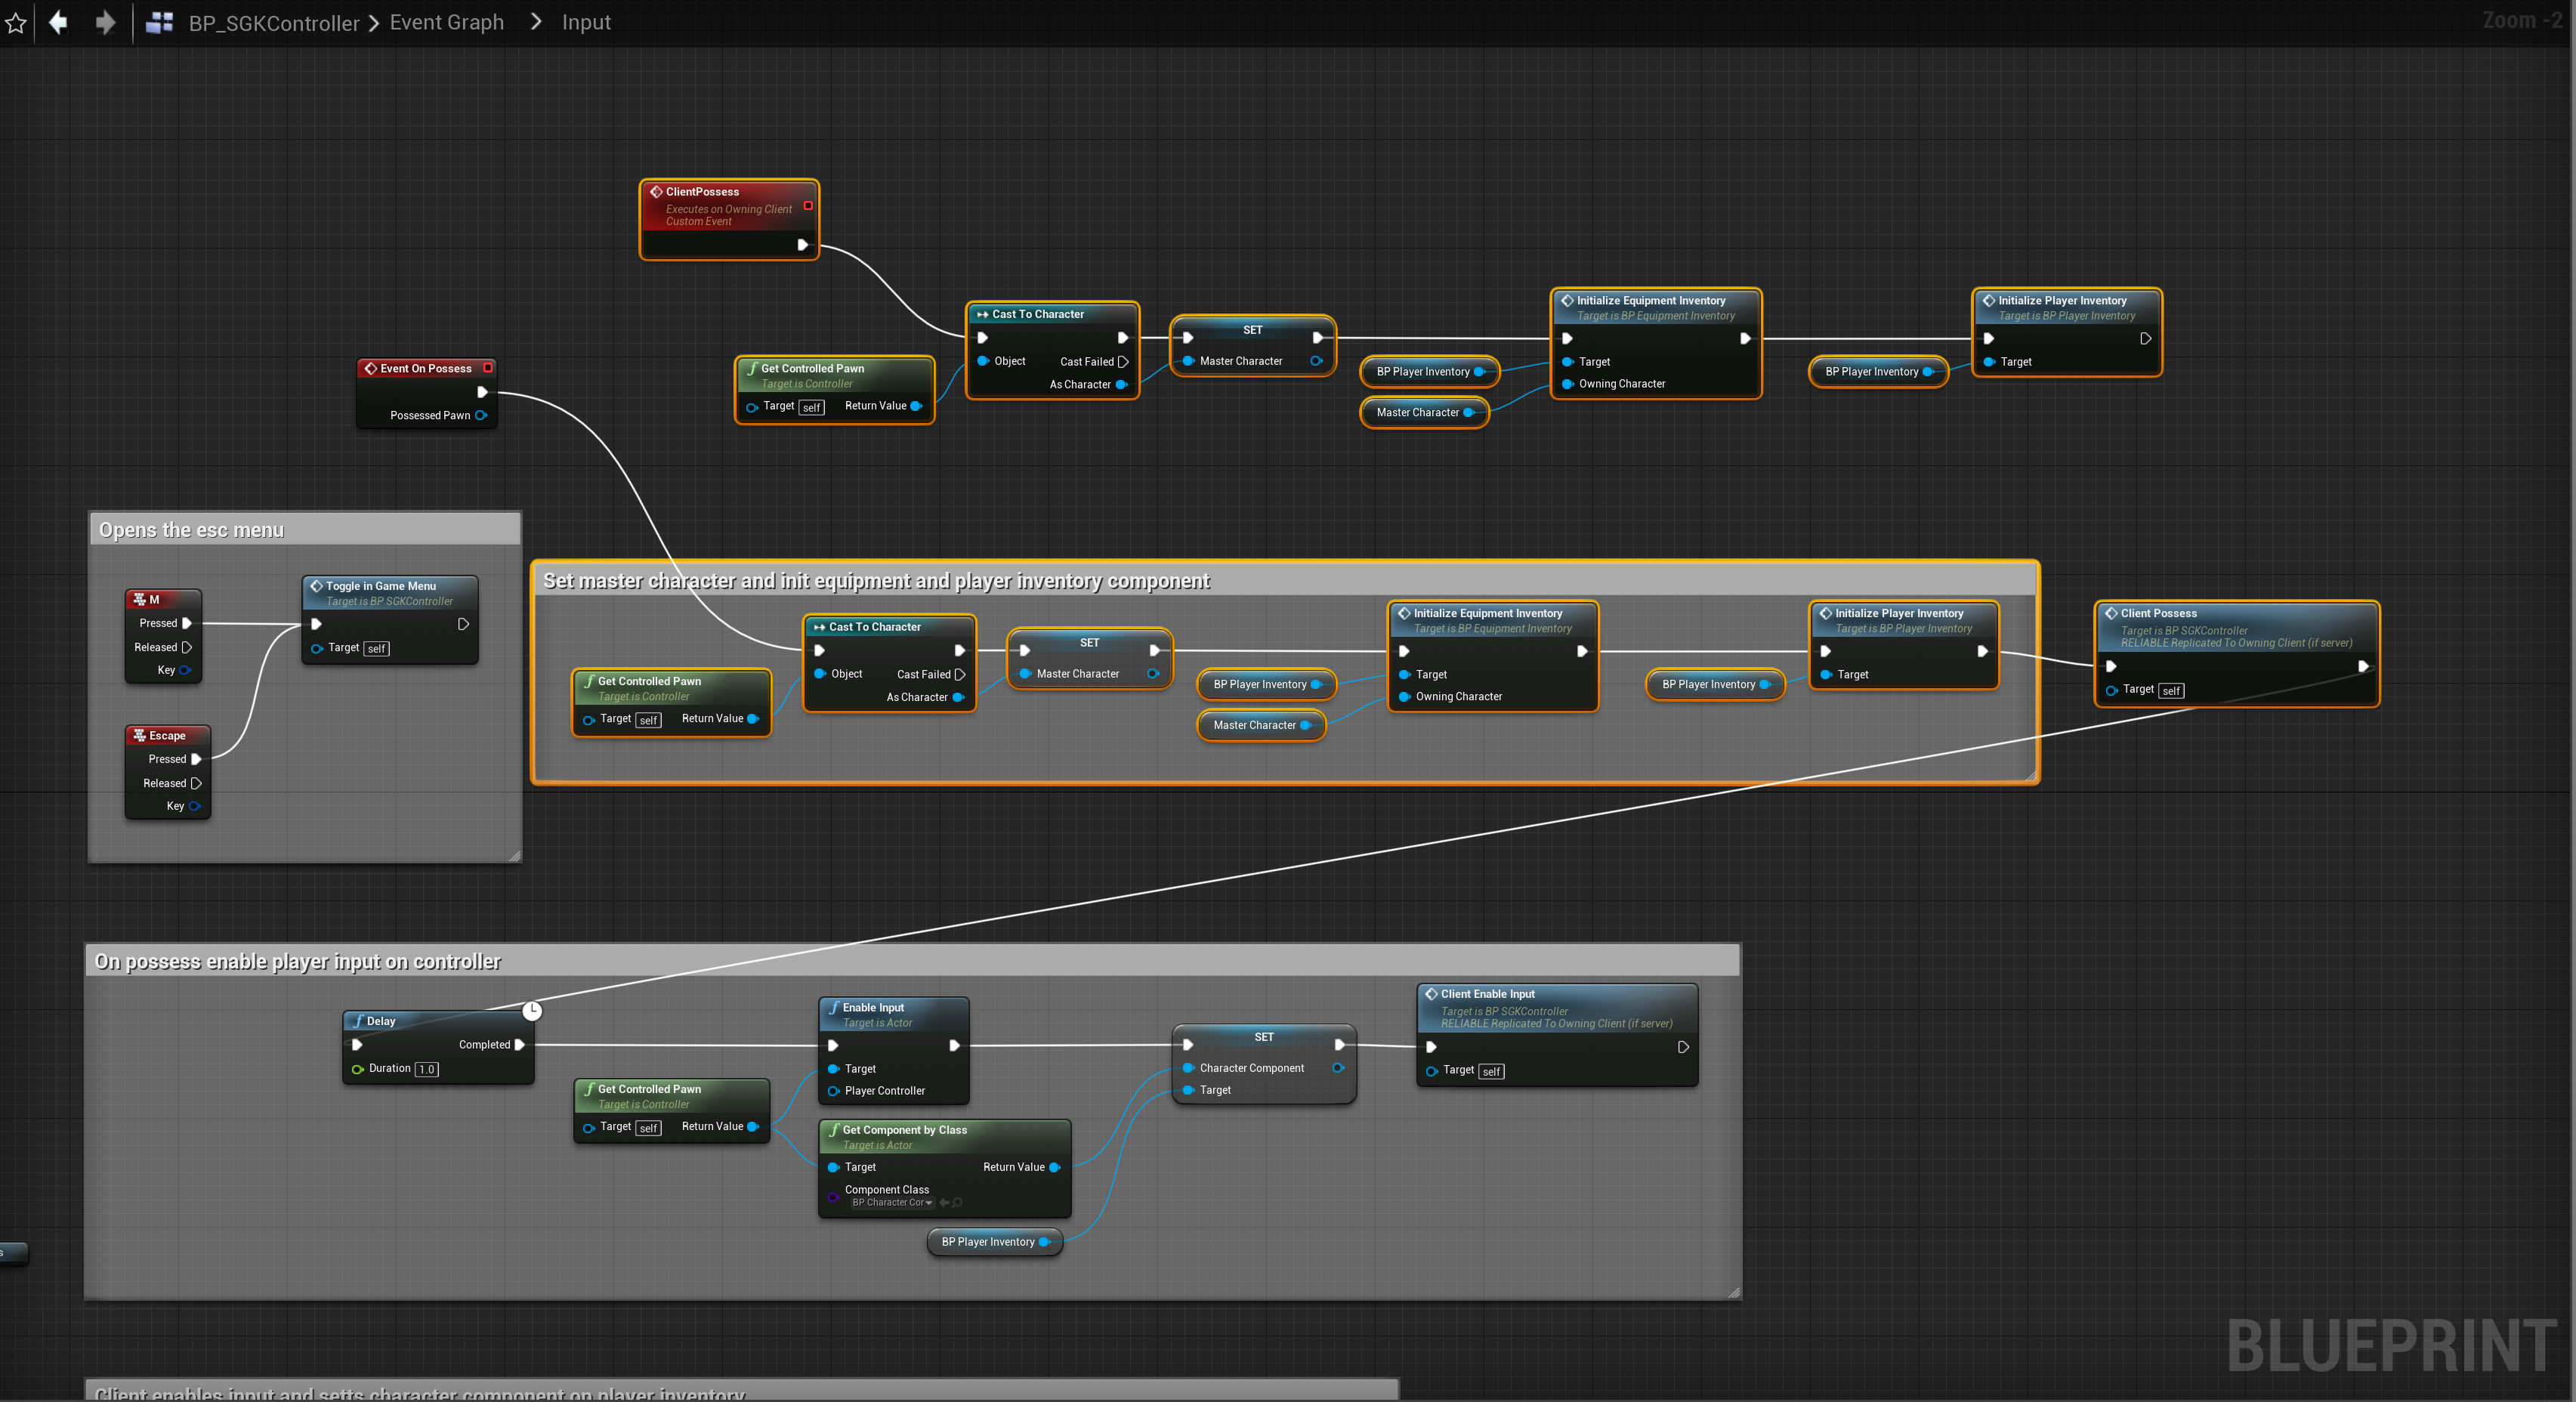This screenshot has height=1402, width=2576.
Task: Open the Event Graph breadcrumb
Action: pyautogui.click(x=446, y=22)
